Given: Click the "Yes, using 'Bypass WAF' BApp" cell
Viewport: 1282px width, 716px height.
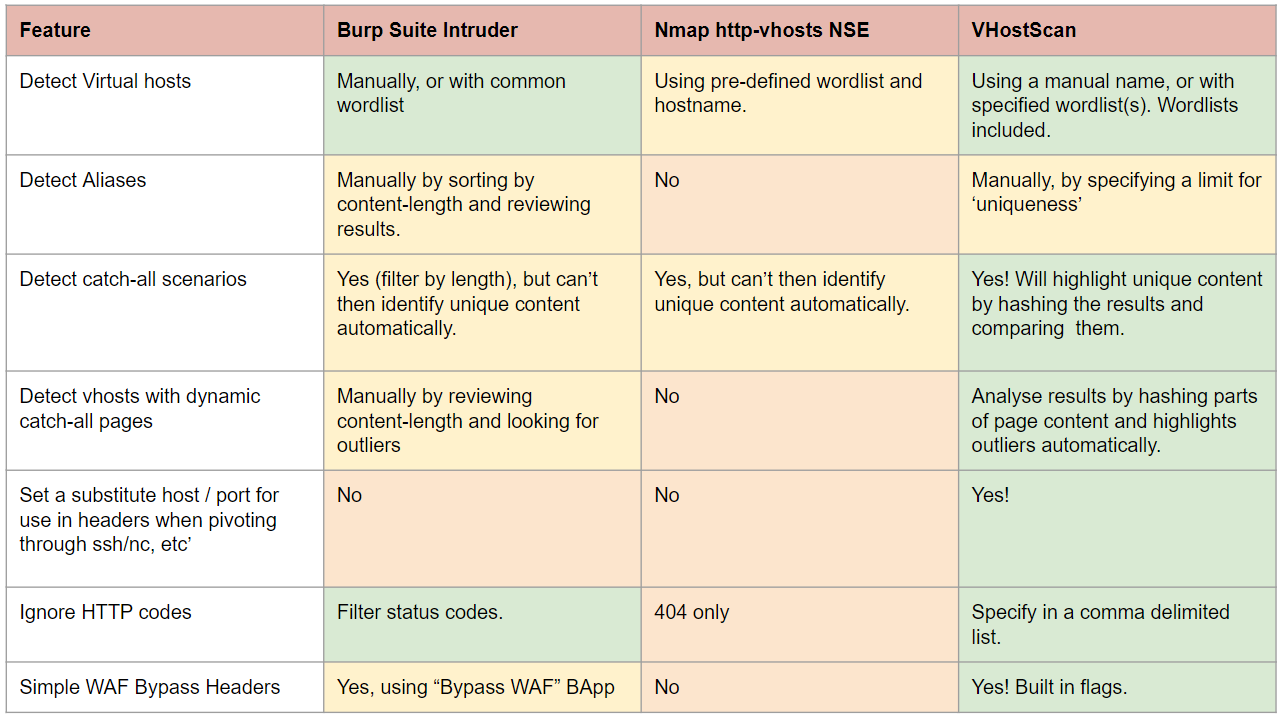Looking at the screenshot, I should tap(476, 687).
